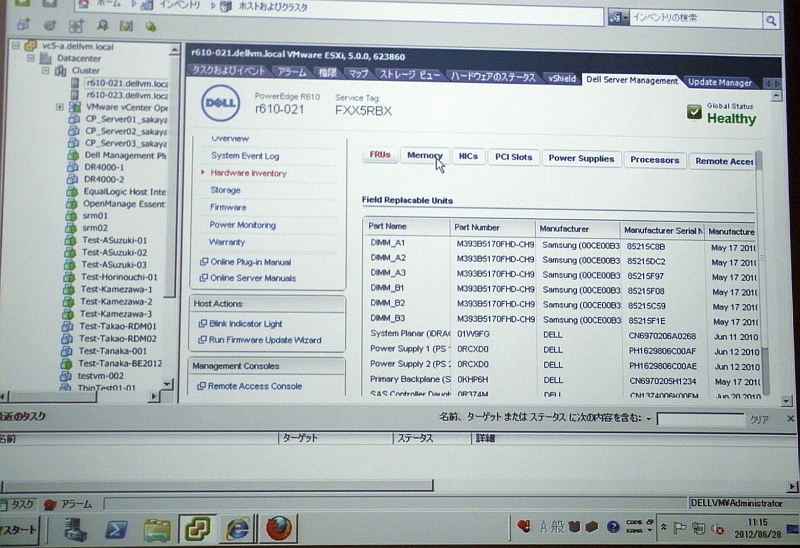Select Hardware Inventory in the side menu

248,173
